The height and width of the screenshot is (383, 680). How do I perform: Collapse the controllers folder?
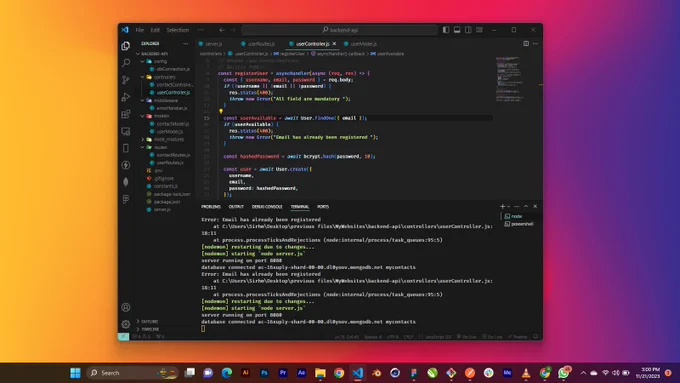(x=164, y=77)
